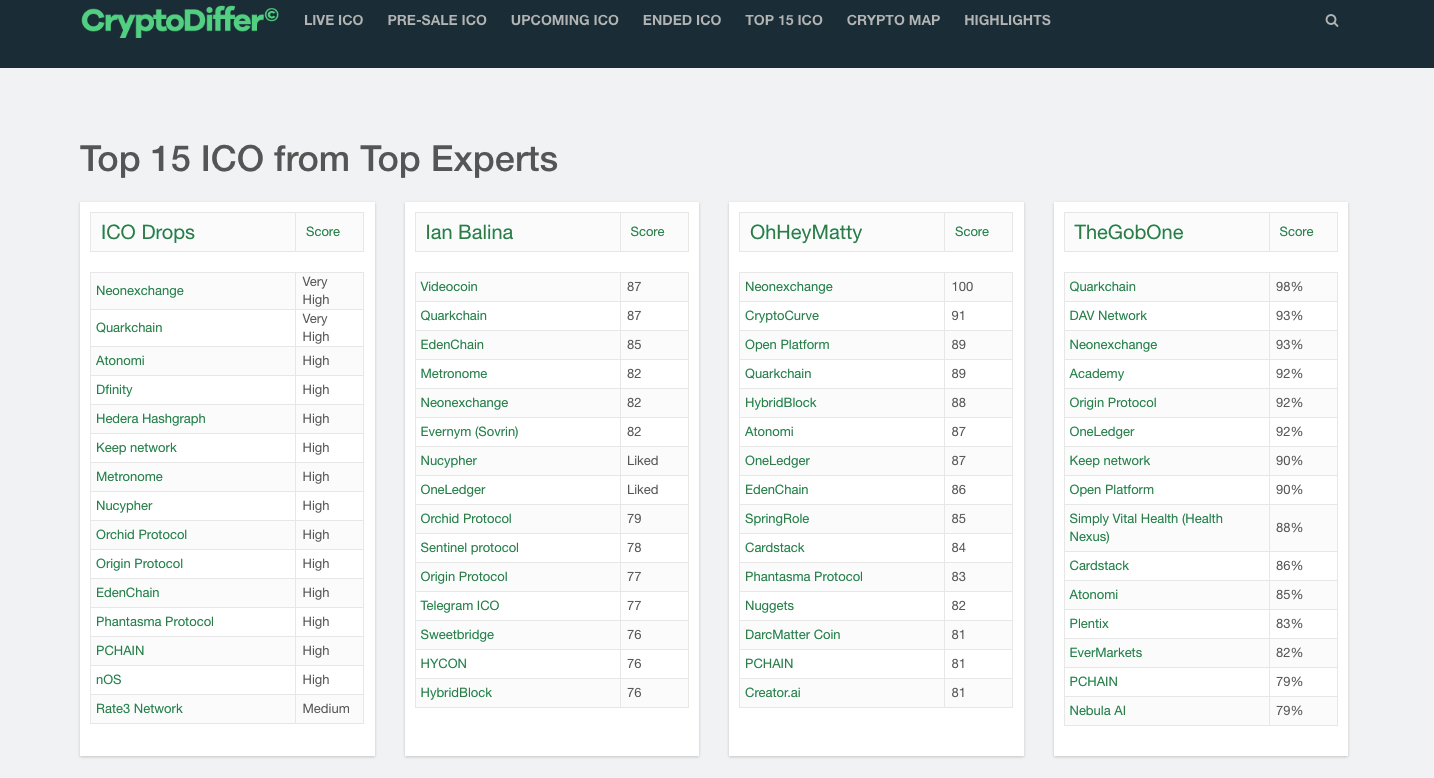
Task: Open Sweetbridge link
Action: point(457,635)
